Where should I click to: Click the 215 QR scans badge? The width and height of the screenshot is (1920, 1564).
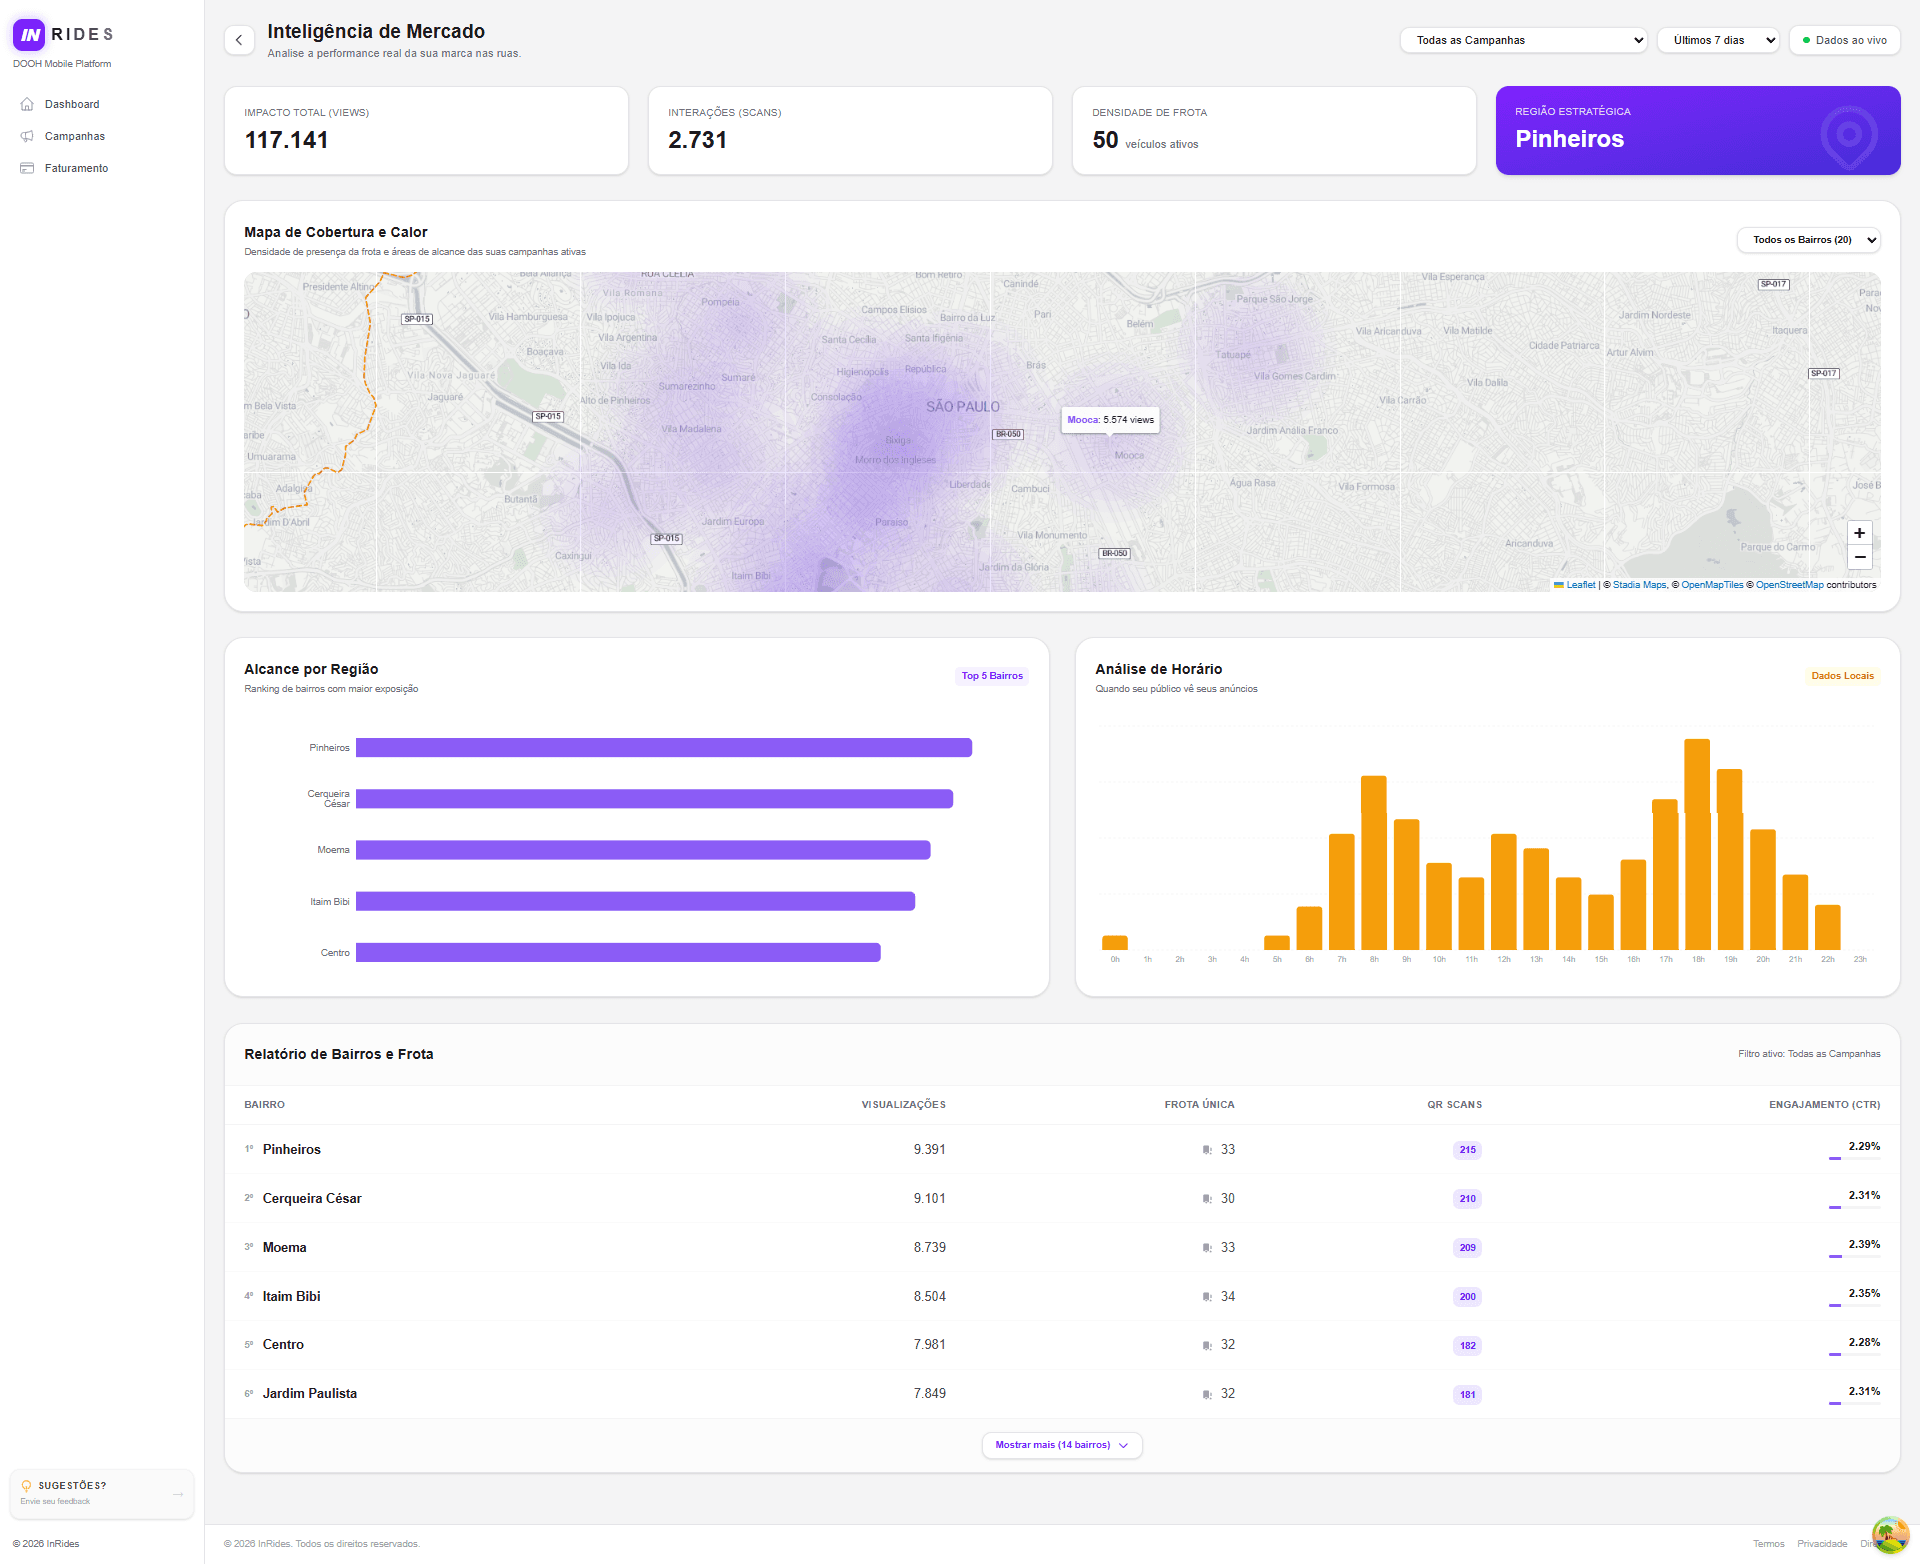point(1467,1150)
